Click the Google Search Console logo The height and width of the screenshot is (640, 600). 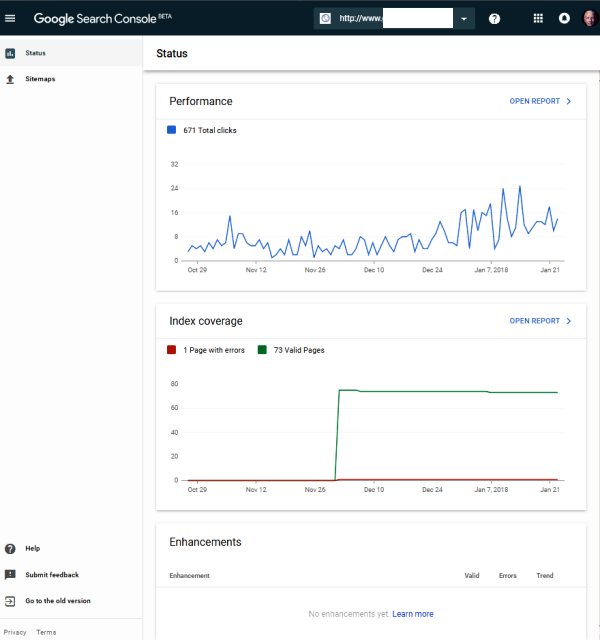pyautogui.click(x=102, y=18)
